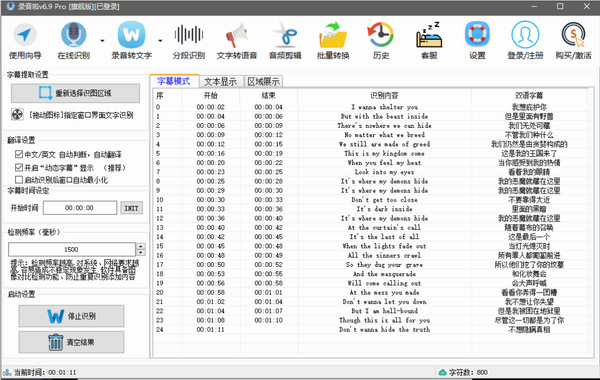
Task: Select row "Will come calling out"
Action: [x=370, y=283]
